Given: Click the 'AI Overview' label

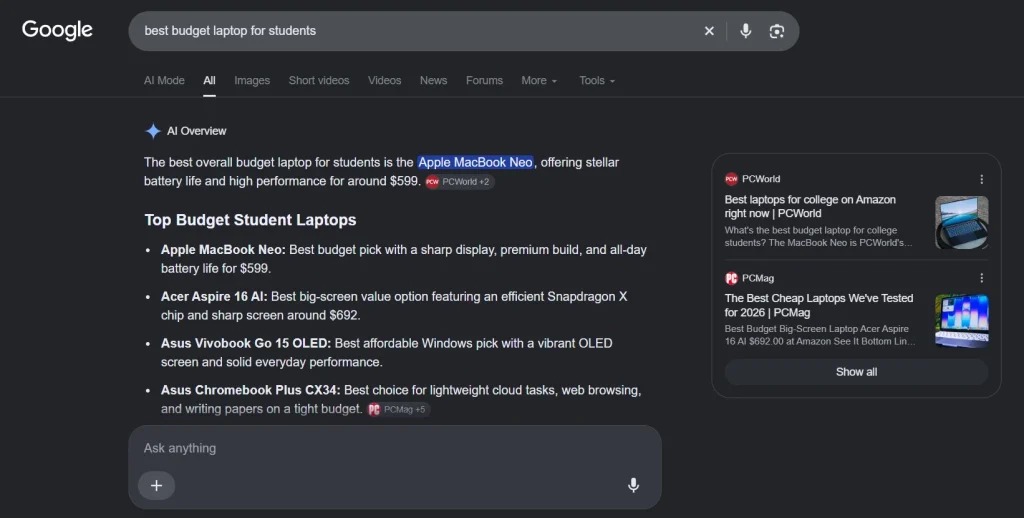Looking at the screenshot, I should pos(197,131).
